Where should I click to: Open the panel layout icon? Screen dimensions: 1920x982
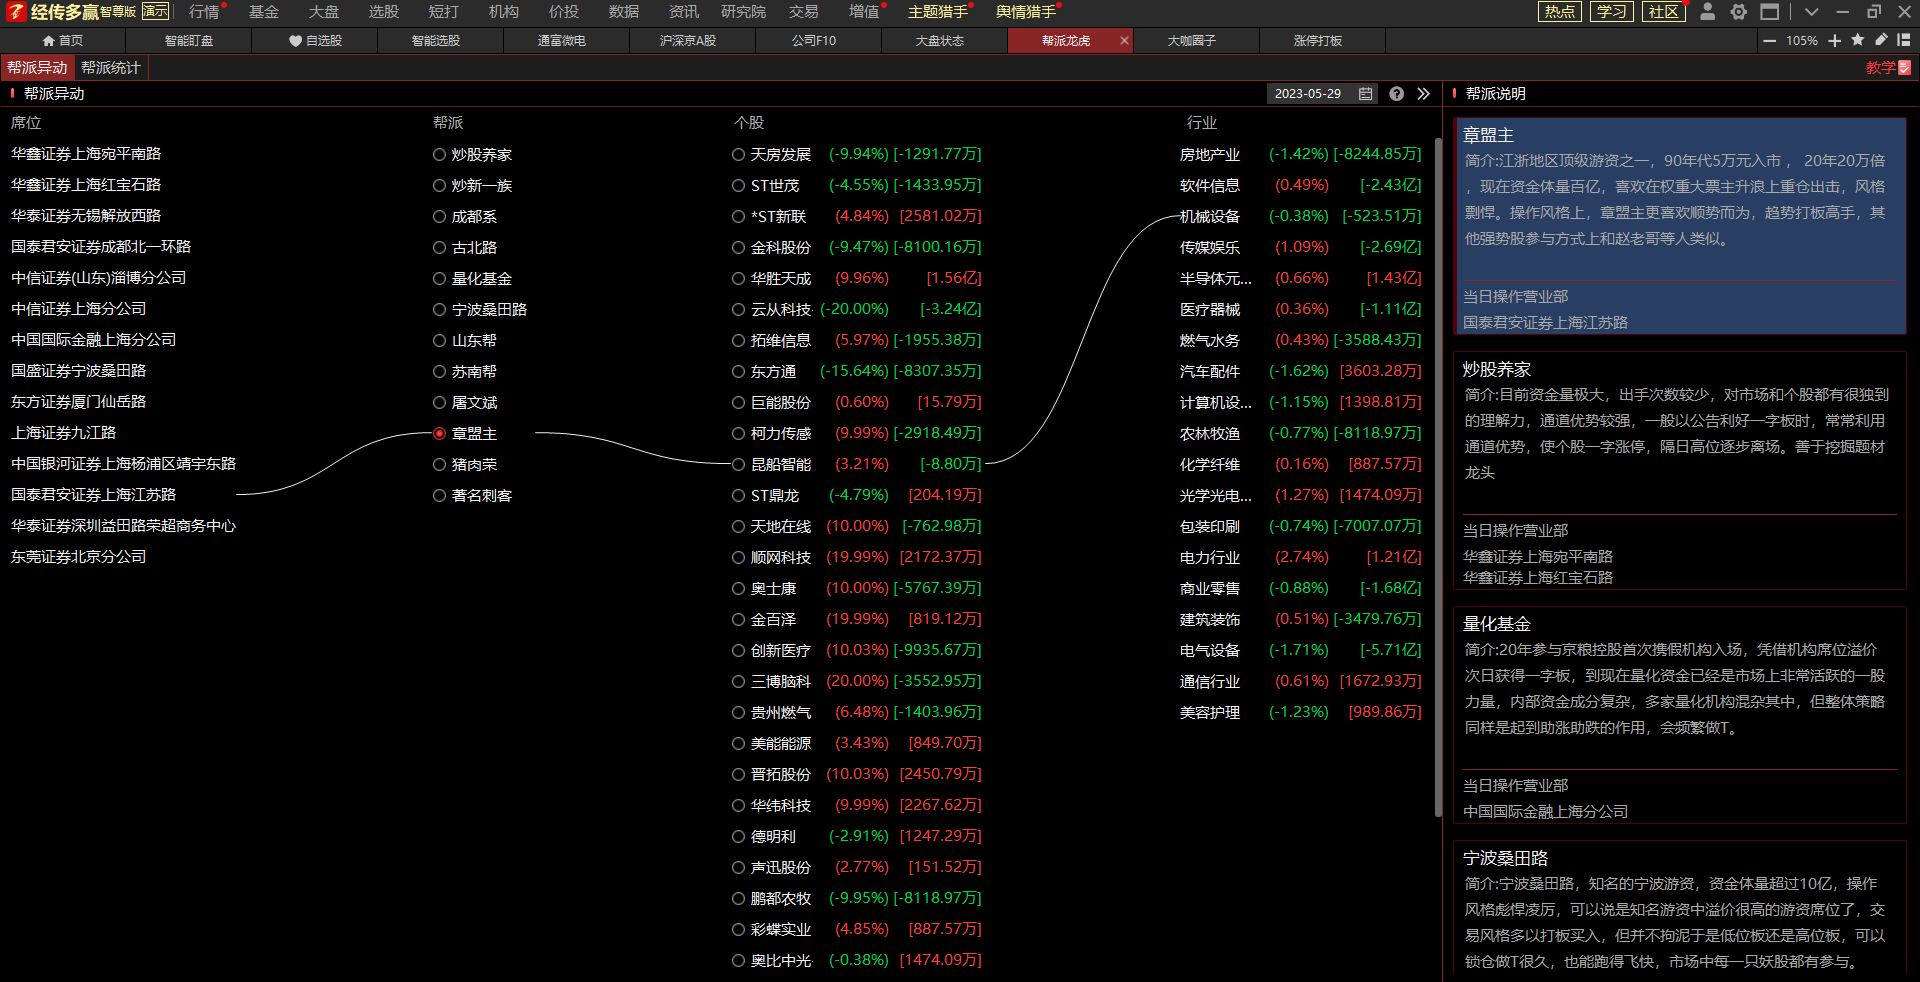[1904, 40]
